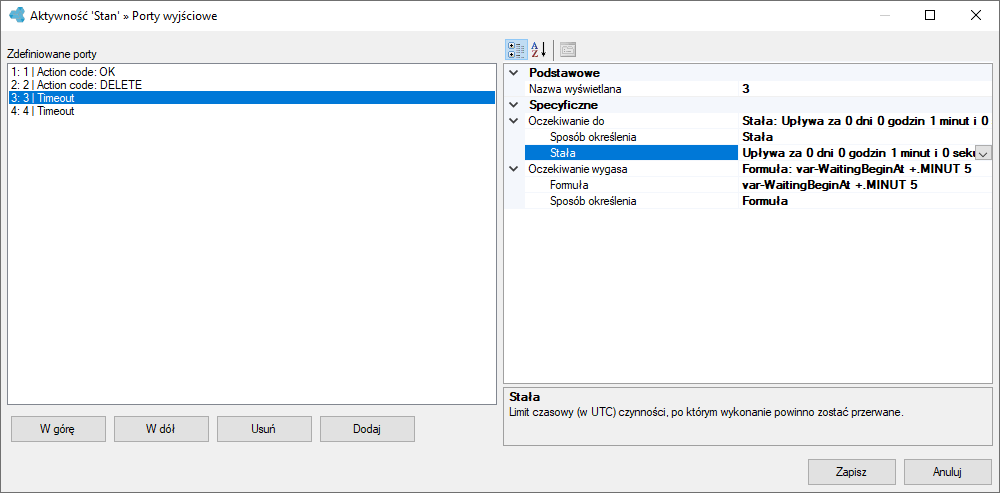Image resolution: width=1000 pixels, height=493 pixels.
Task: Click the 'Formuła' value of Sposób określenia
Action: click(x=865, y=201)
